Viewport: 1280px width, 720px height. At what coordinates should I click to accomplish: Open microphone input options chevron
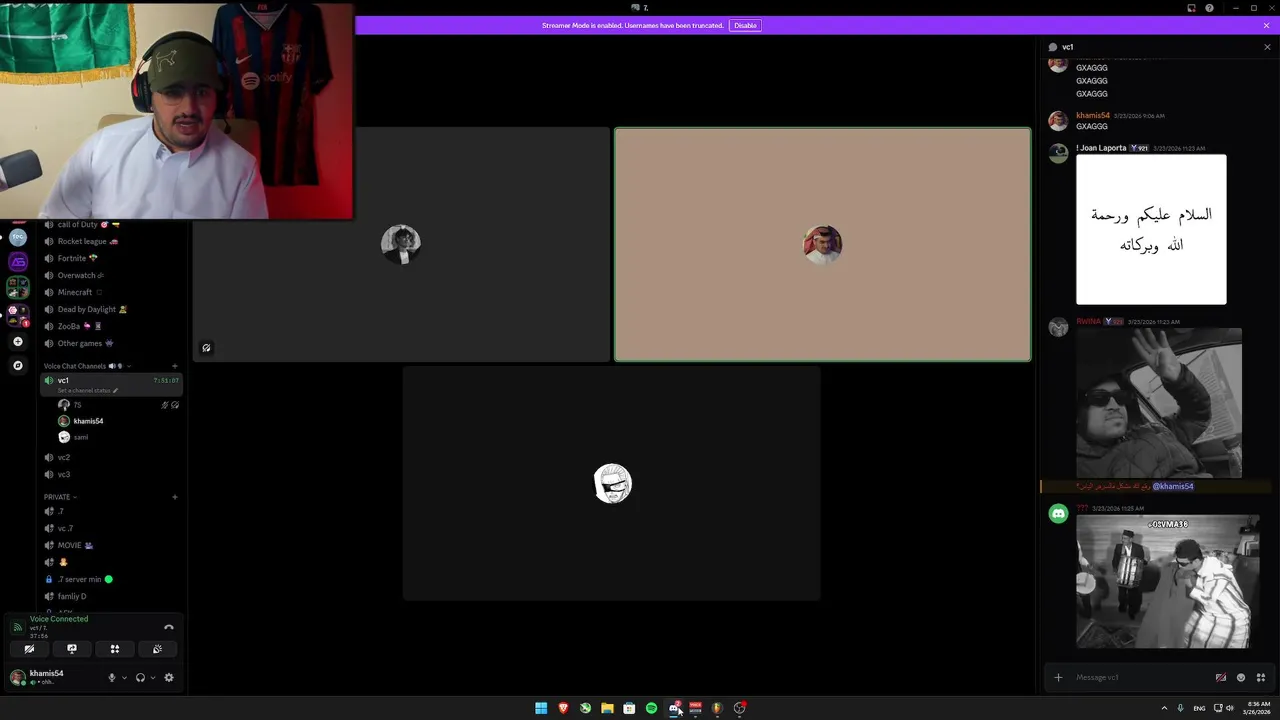coord(124,677)
